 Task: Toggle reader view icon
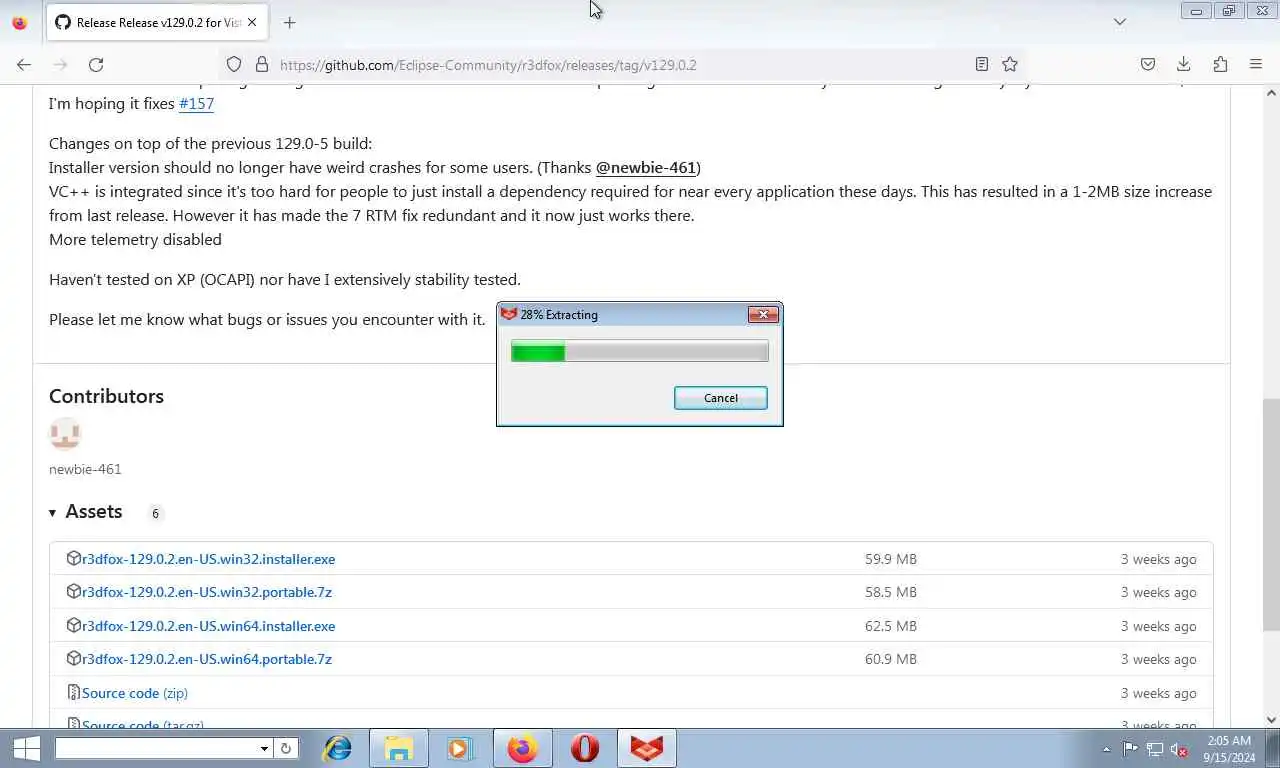click(982, 64)
